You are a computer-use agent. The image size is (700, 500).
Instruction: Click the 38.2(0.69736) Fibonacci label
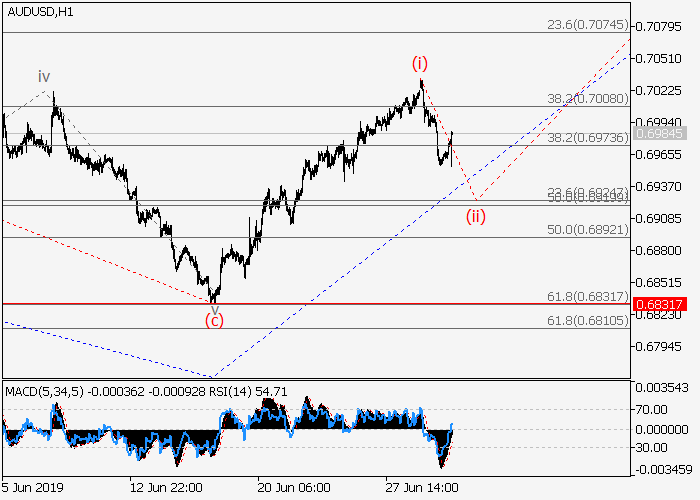pyautogui.click(x=586, y=138)
